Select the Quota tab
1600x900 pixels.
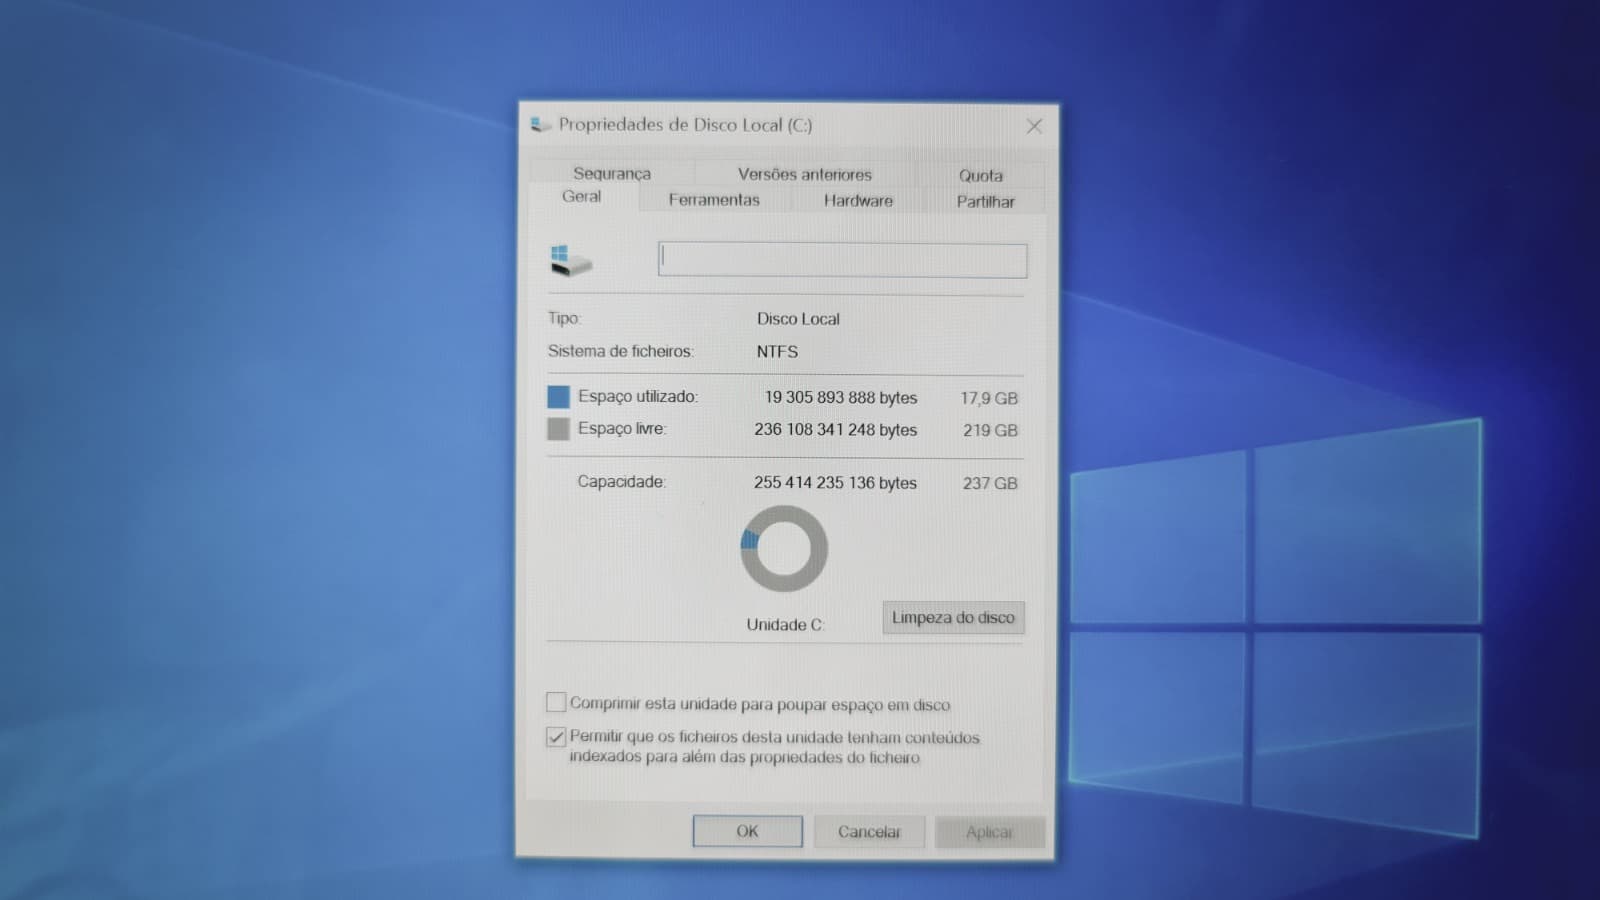tap(981, 175)
